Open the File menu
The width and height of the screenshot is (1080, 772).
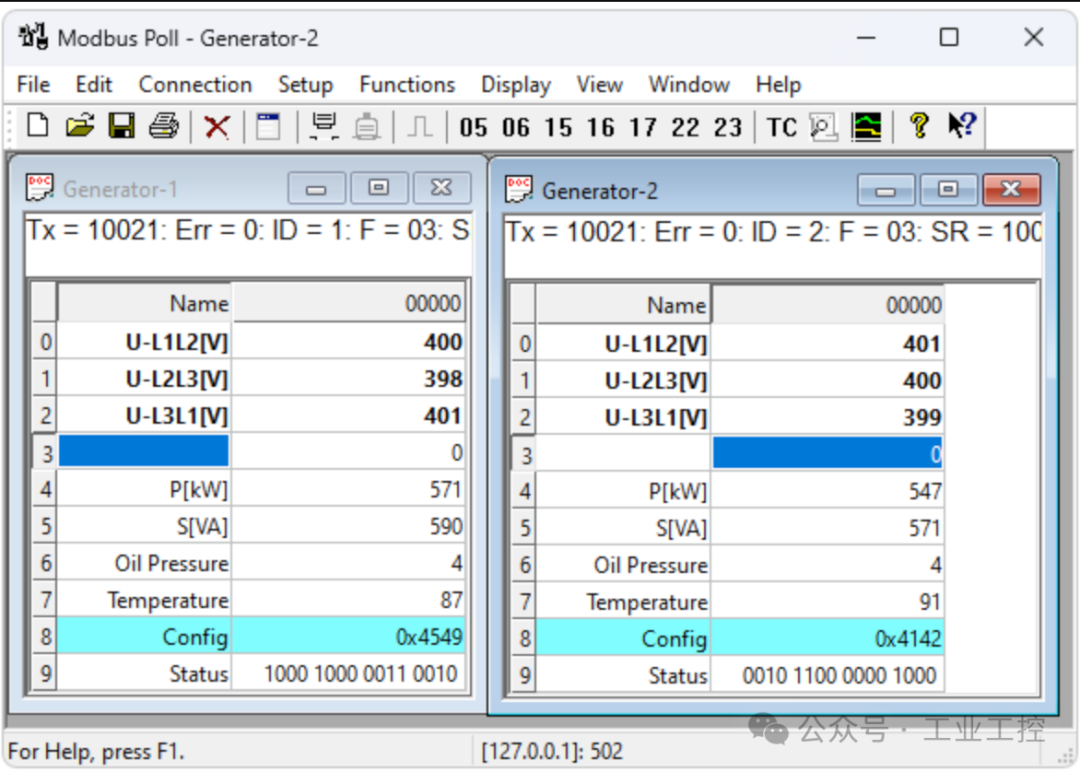pos(33,84)
